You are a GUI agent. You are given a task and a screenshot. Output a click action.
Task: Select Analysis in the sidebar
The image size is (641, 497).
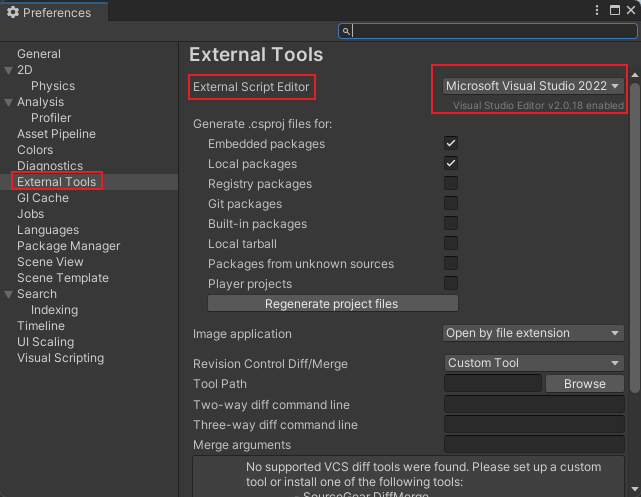click(x=40, y=102)
